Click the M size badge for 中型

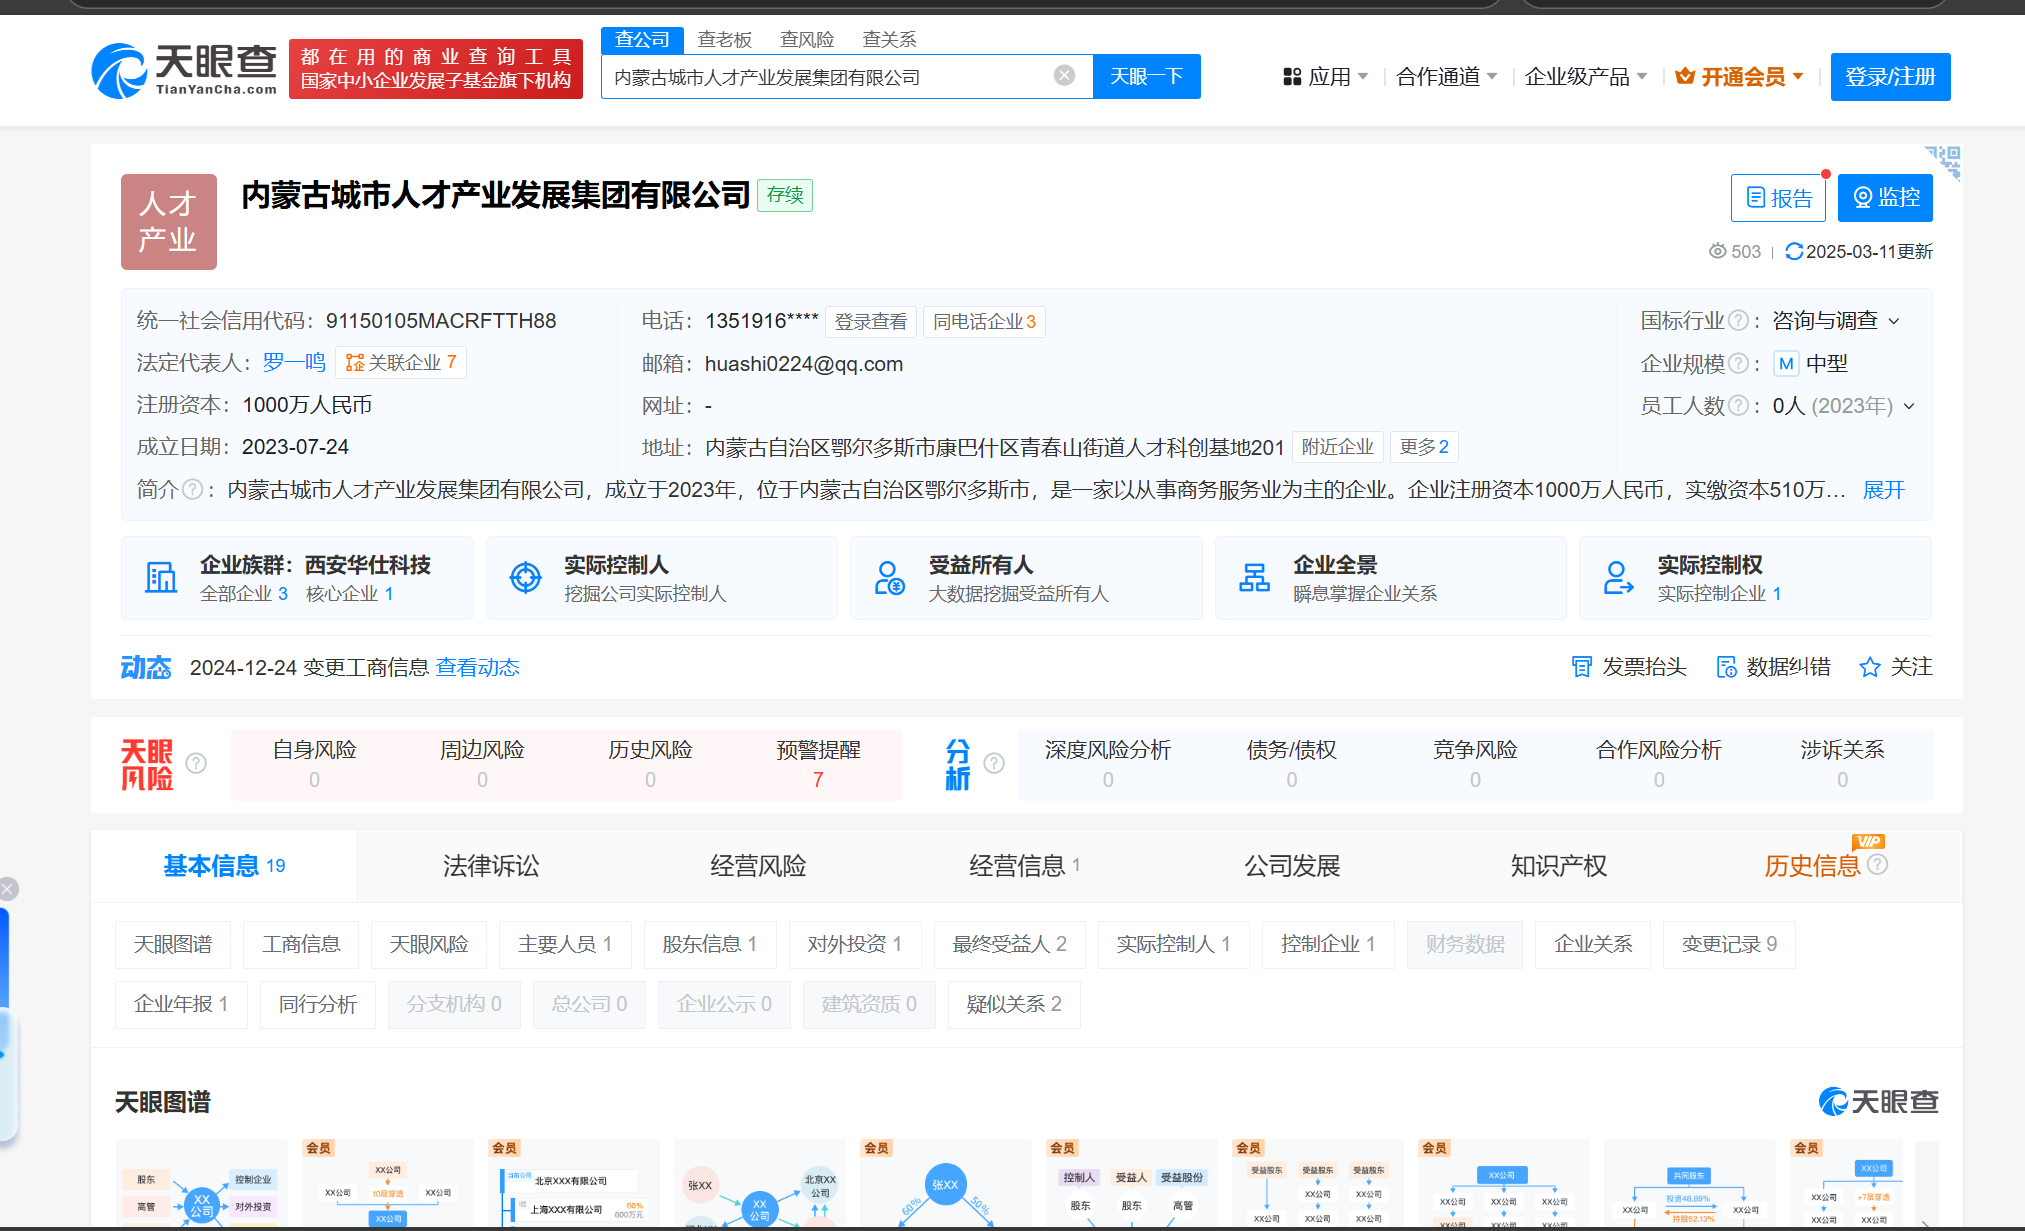point(1786,364)
